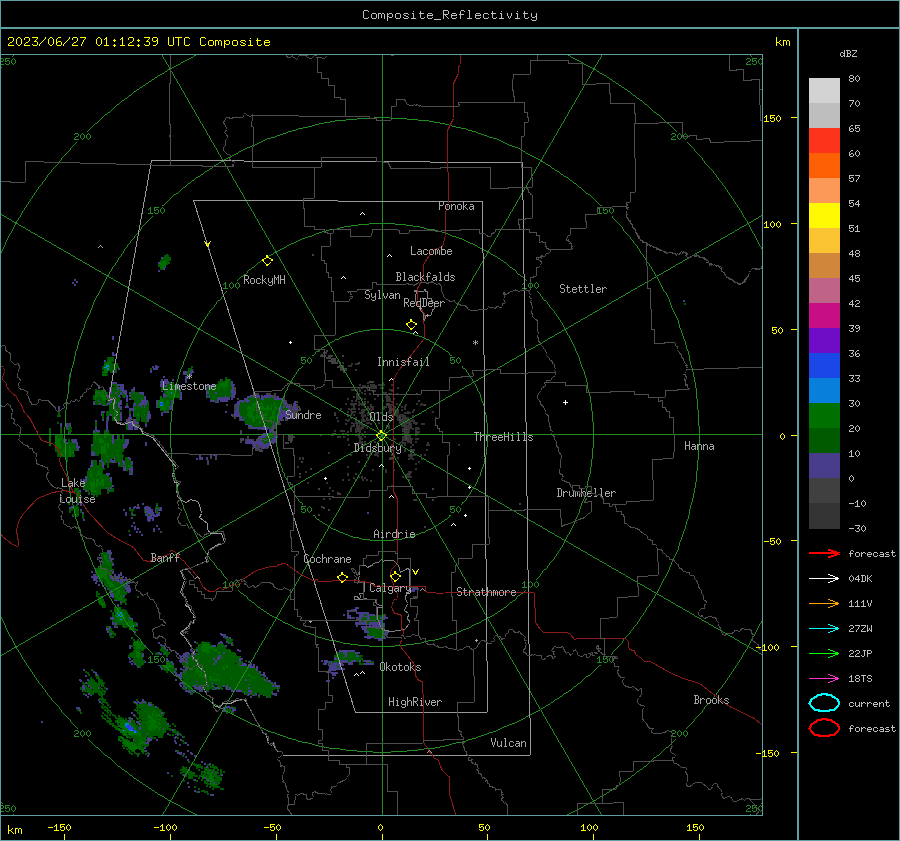Select the bright green 30 dBZ swatch
Viewport: 900px width, 841px height.
tap(824, 415)
